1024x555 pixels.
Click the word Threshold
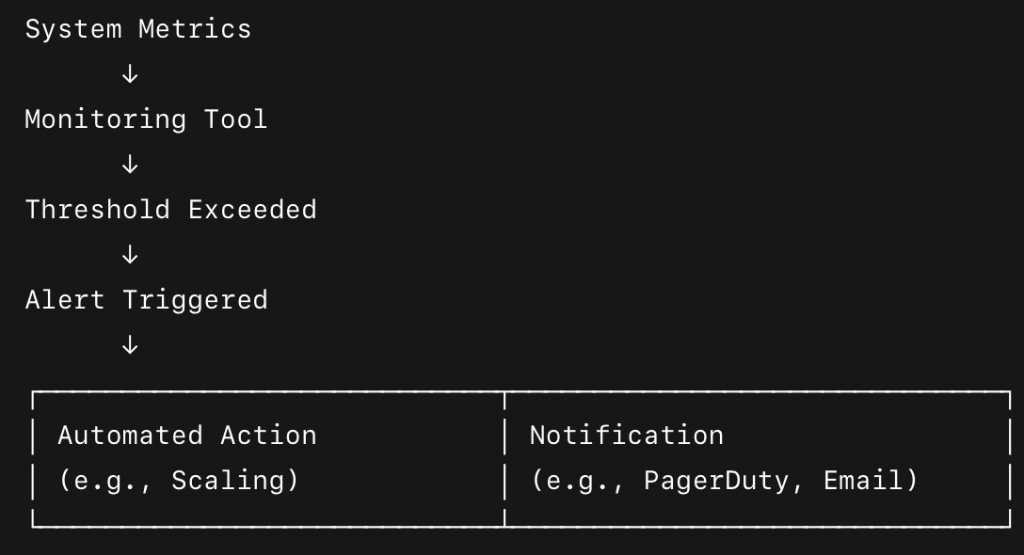click(x=97, y=210)
